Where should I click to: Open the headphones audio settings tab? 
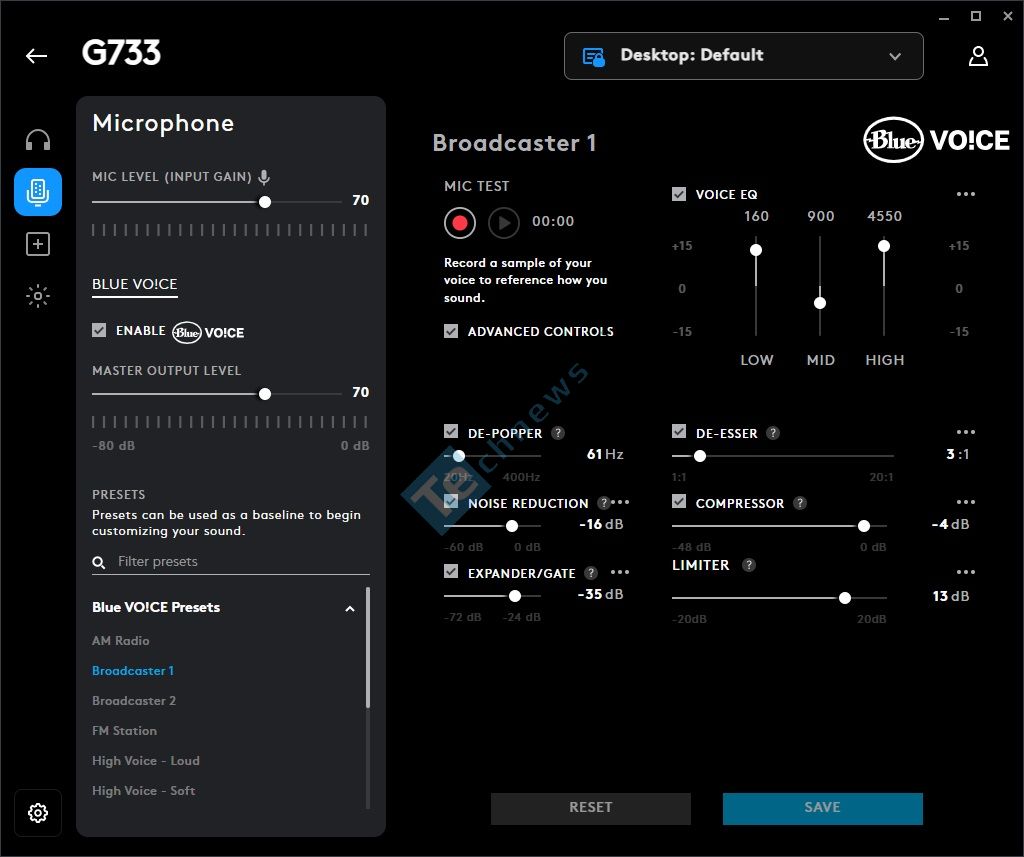pyautogui.click(x=38, y=140)
